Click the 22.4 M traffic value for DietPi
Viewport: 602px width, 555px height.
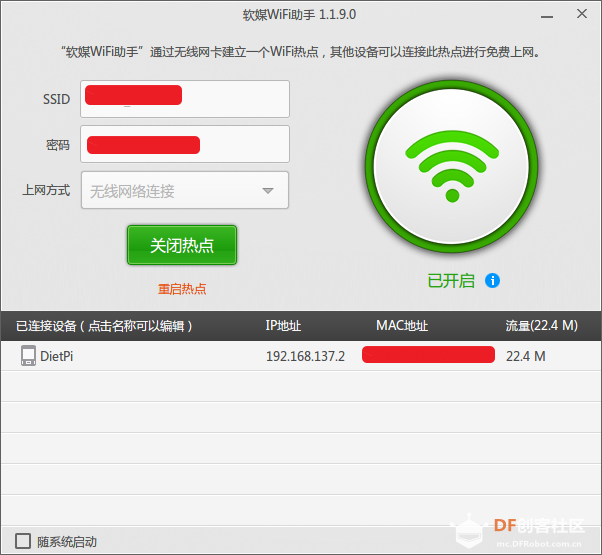526,356
